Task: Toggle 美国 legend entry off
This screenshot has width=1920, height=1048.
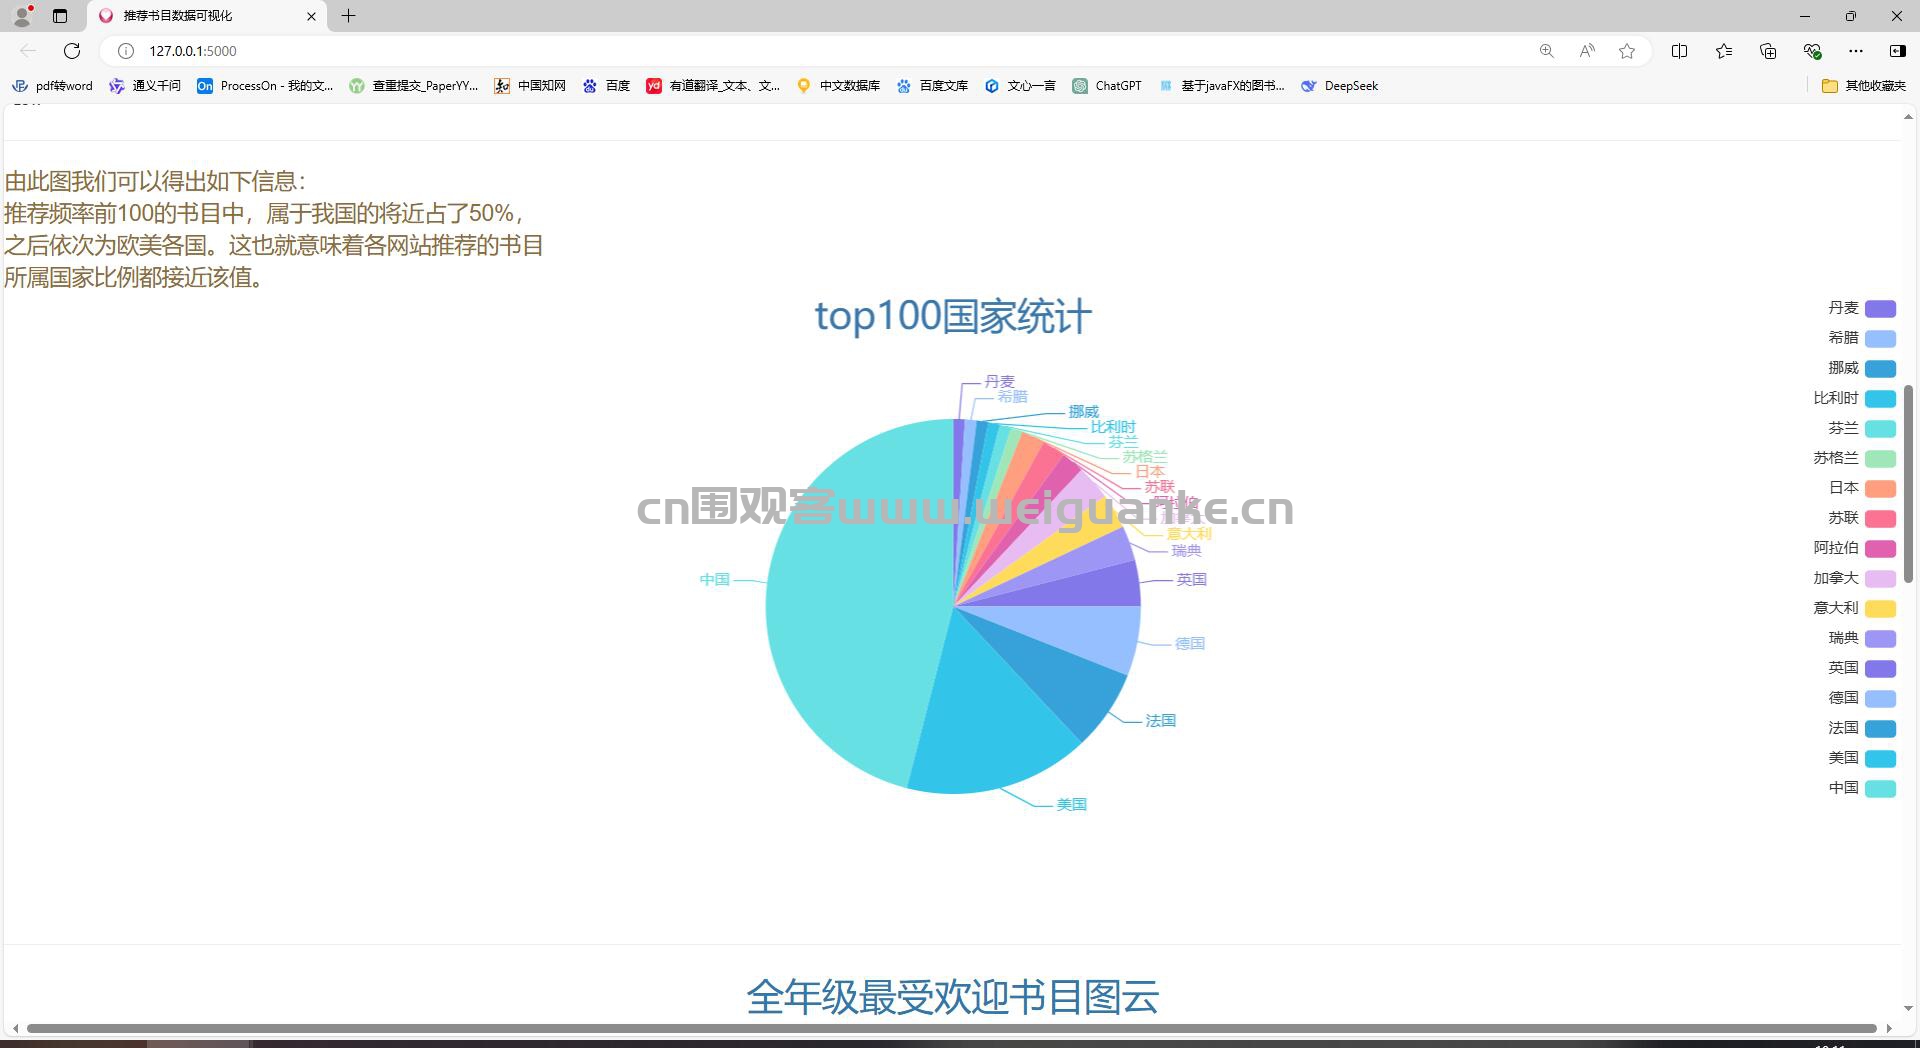Action: point(1862,758)
